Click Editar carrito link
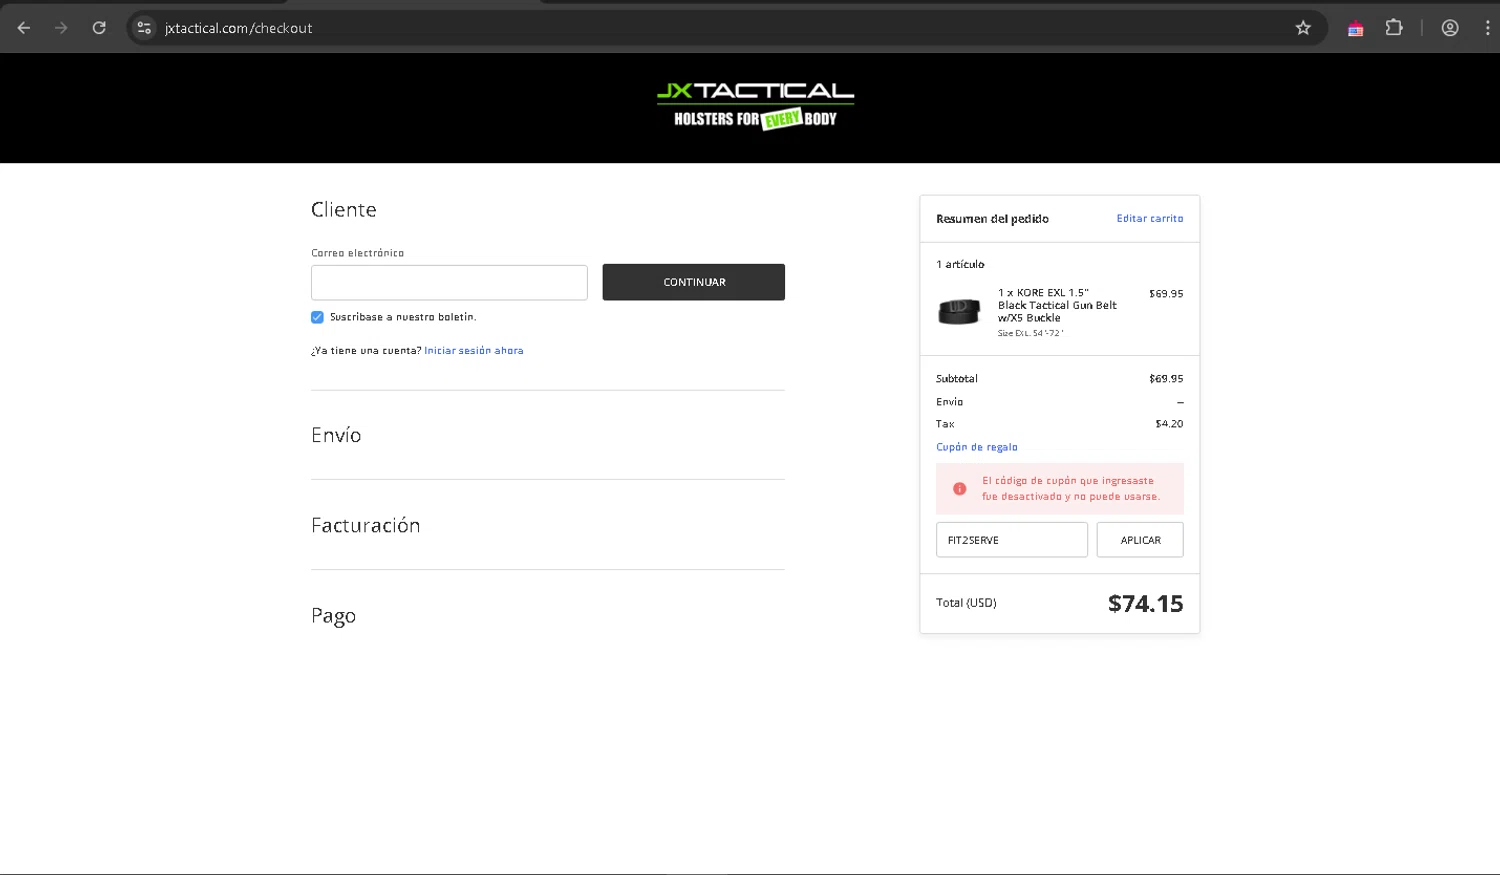Image resolution: width=1500 pixels, height=875 pixels. coord(1150,218)
